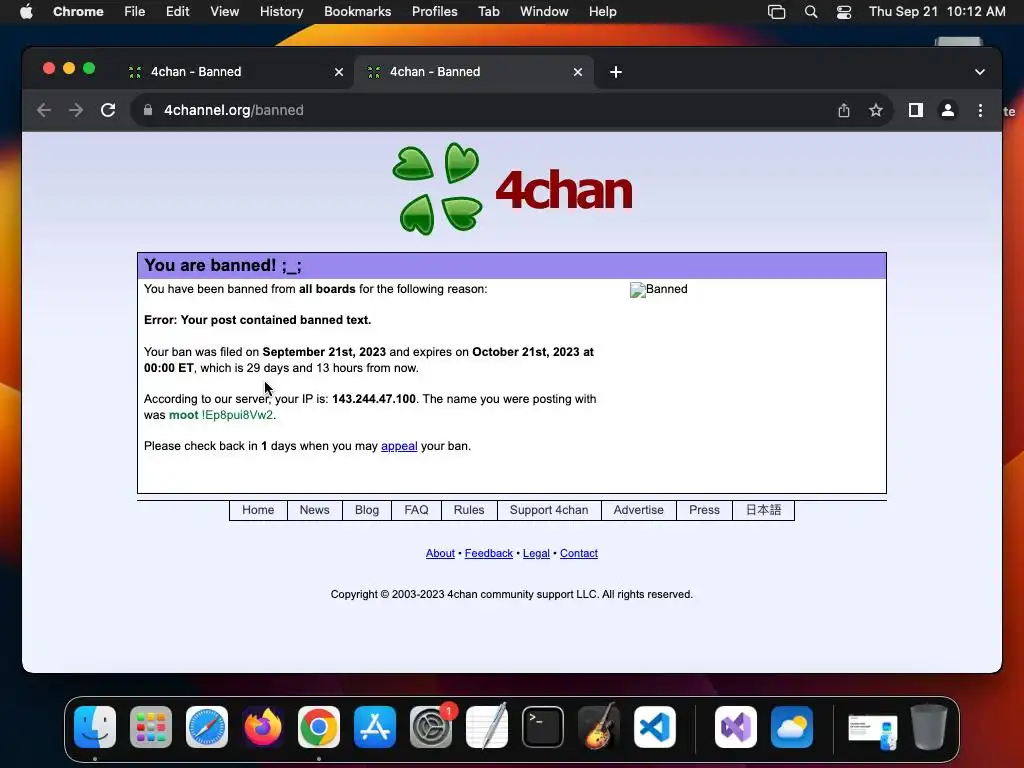Click the padlock site info icon

pyautogui.click(x=148, y=110)
